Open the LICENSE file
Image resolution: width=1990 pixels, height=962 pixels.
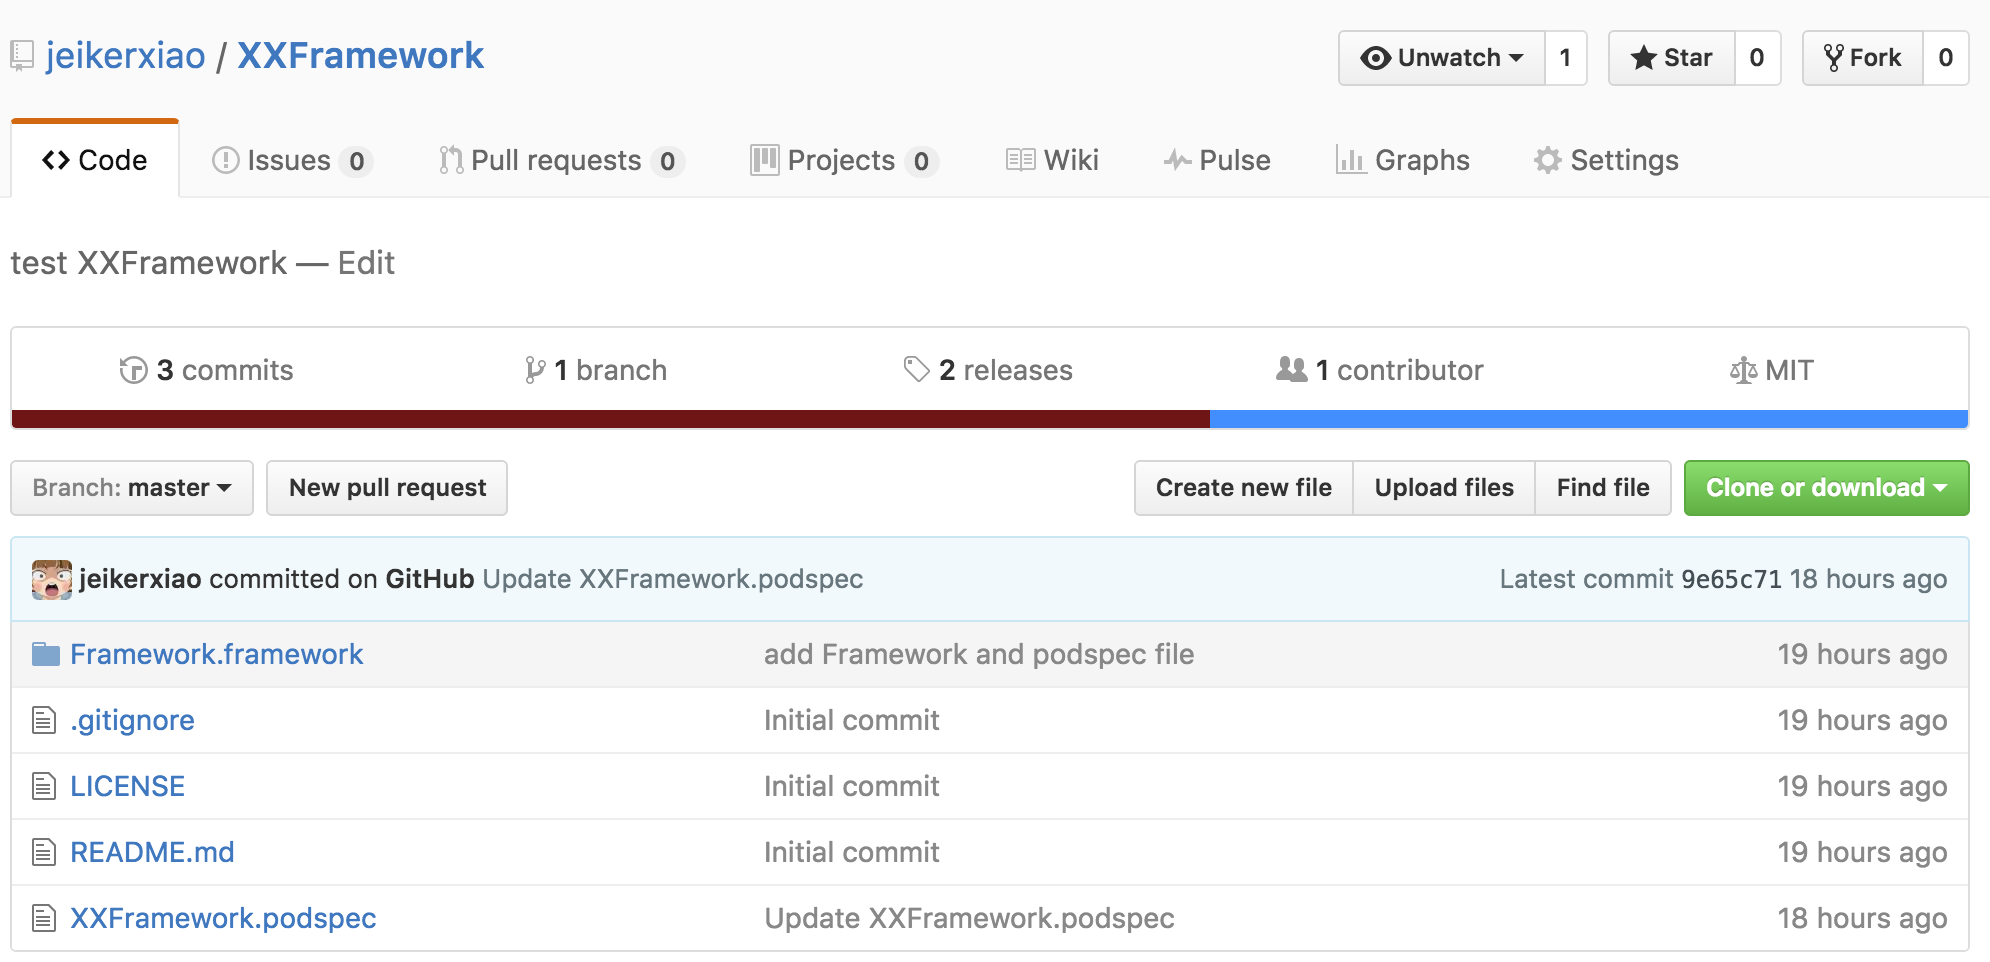point(128,786)
